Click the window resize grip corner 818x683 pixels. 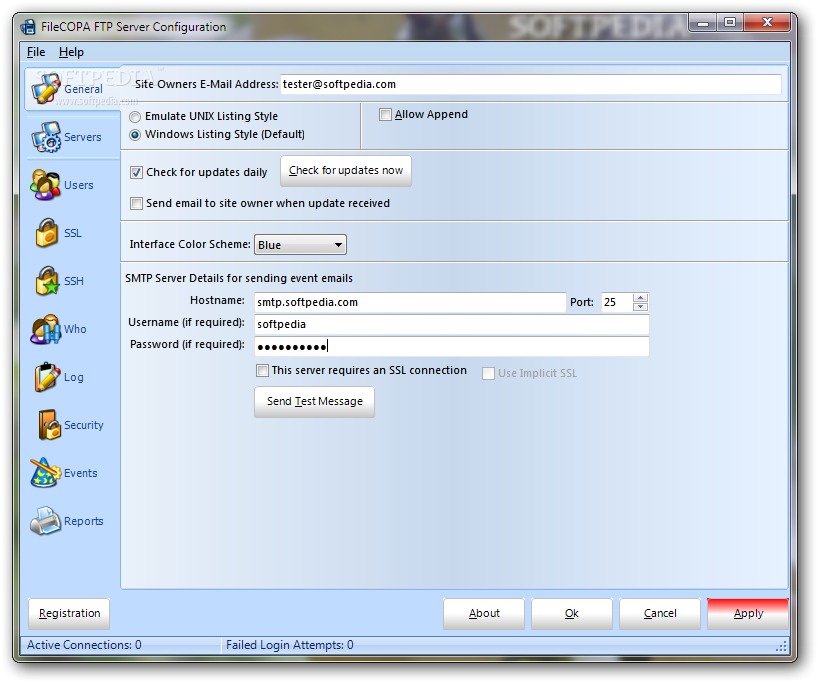[781, 646]
